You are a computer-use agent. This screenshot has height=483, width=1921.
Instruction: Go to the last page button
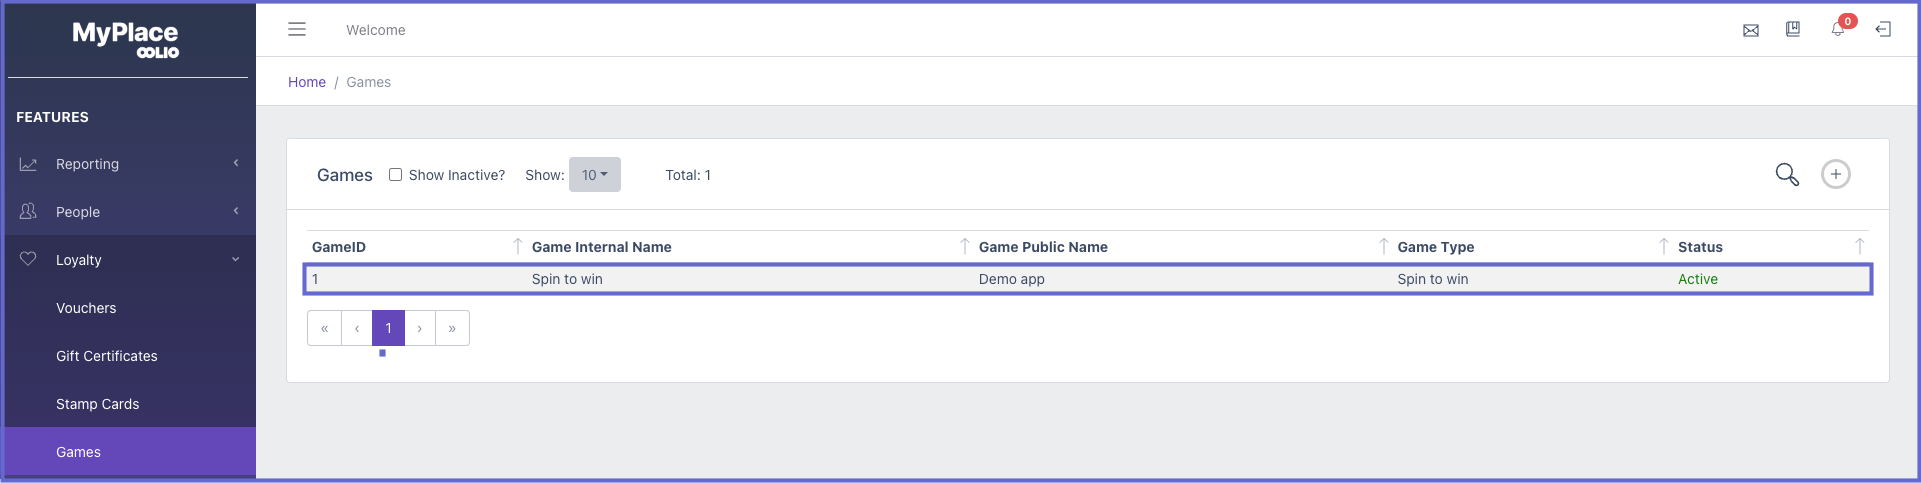(x=452, y=328)
